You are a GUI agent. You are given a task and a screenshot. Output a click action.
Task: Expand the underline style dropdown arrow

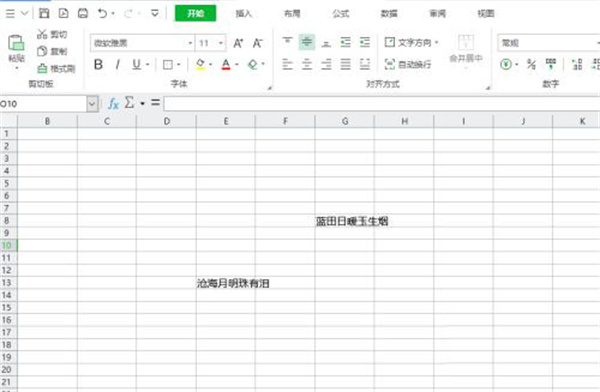coord(147,64)
